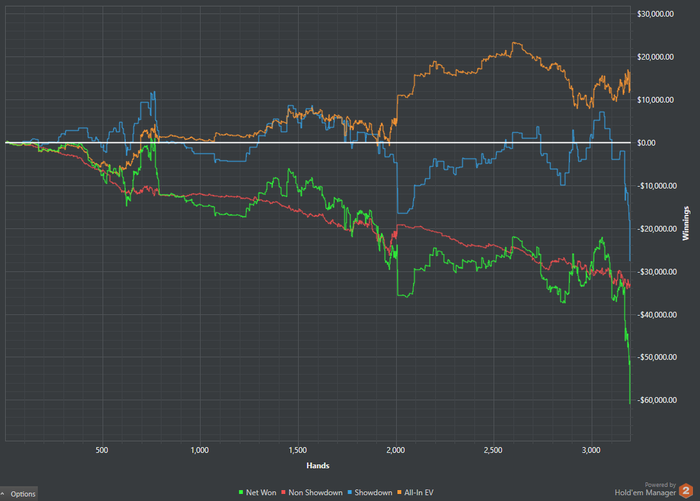The image size is (700, 501).
Task: Click the -$60,000.00 axis label
Action: 657,400
